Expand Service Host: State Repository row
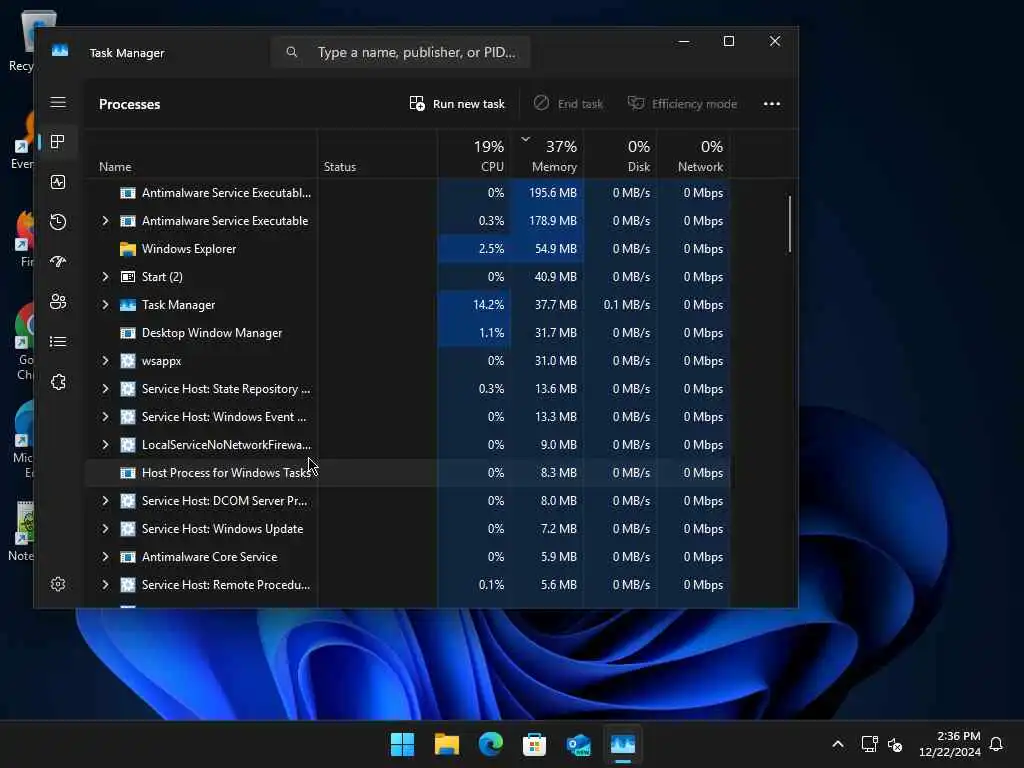Viewport: 1024px width, 768px height. (105, 389)
